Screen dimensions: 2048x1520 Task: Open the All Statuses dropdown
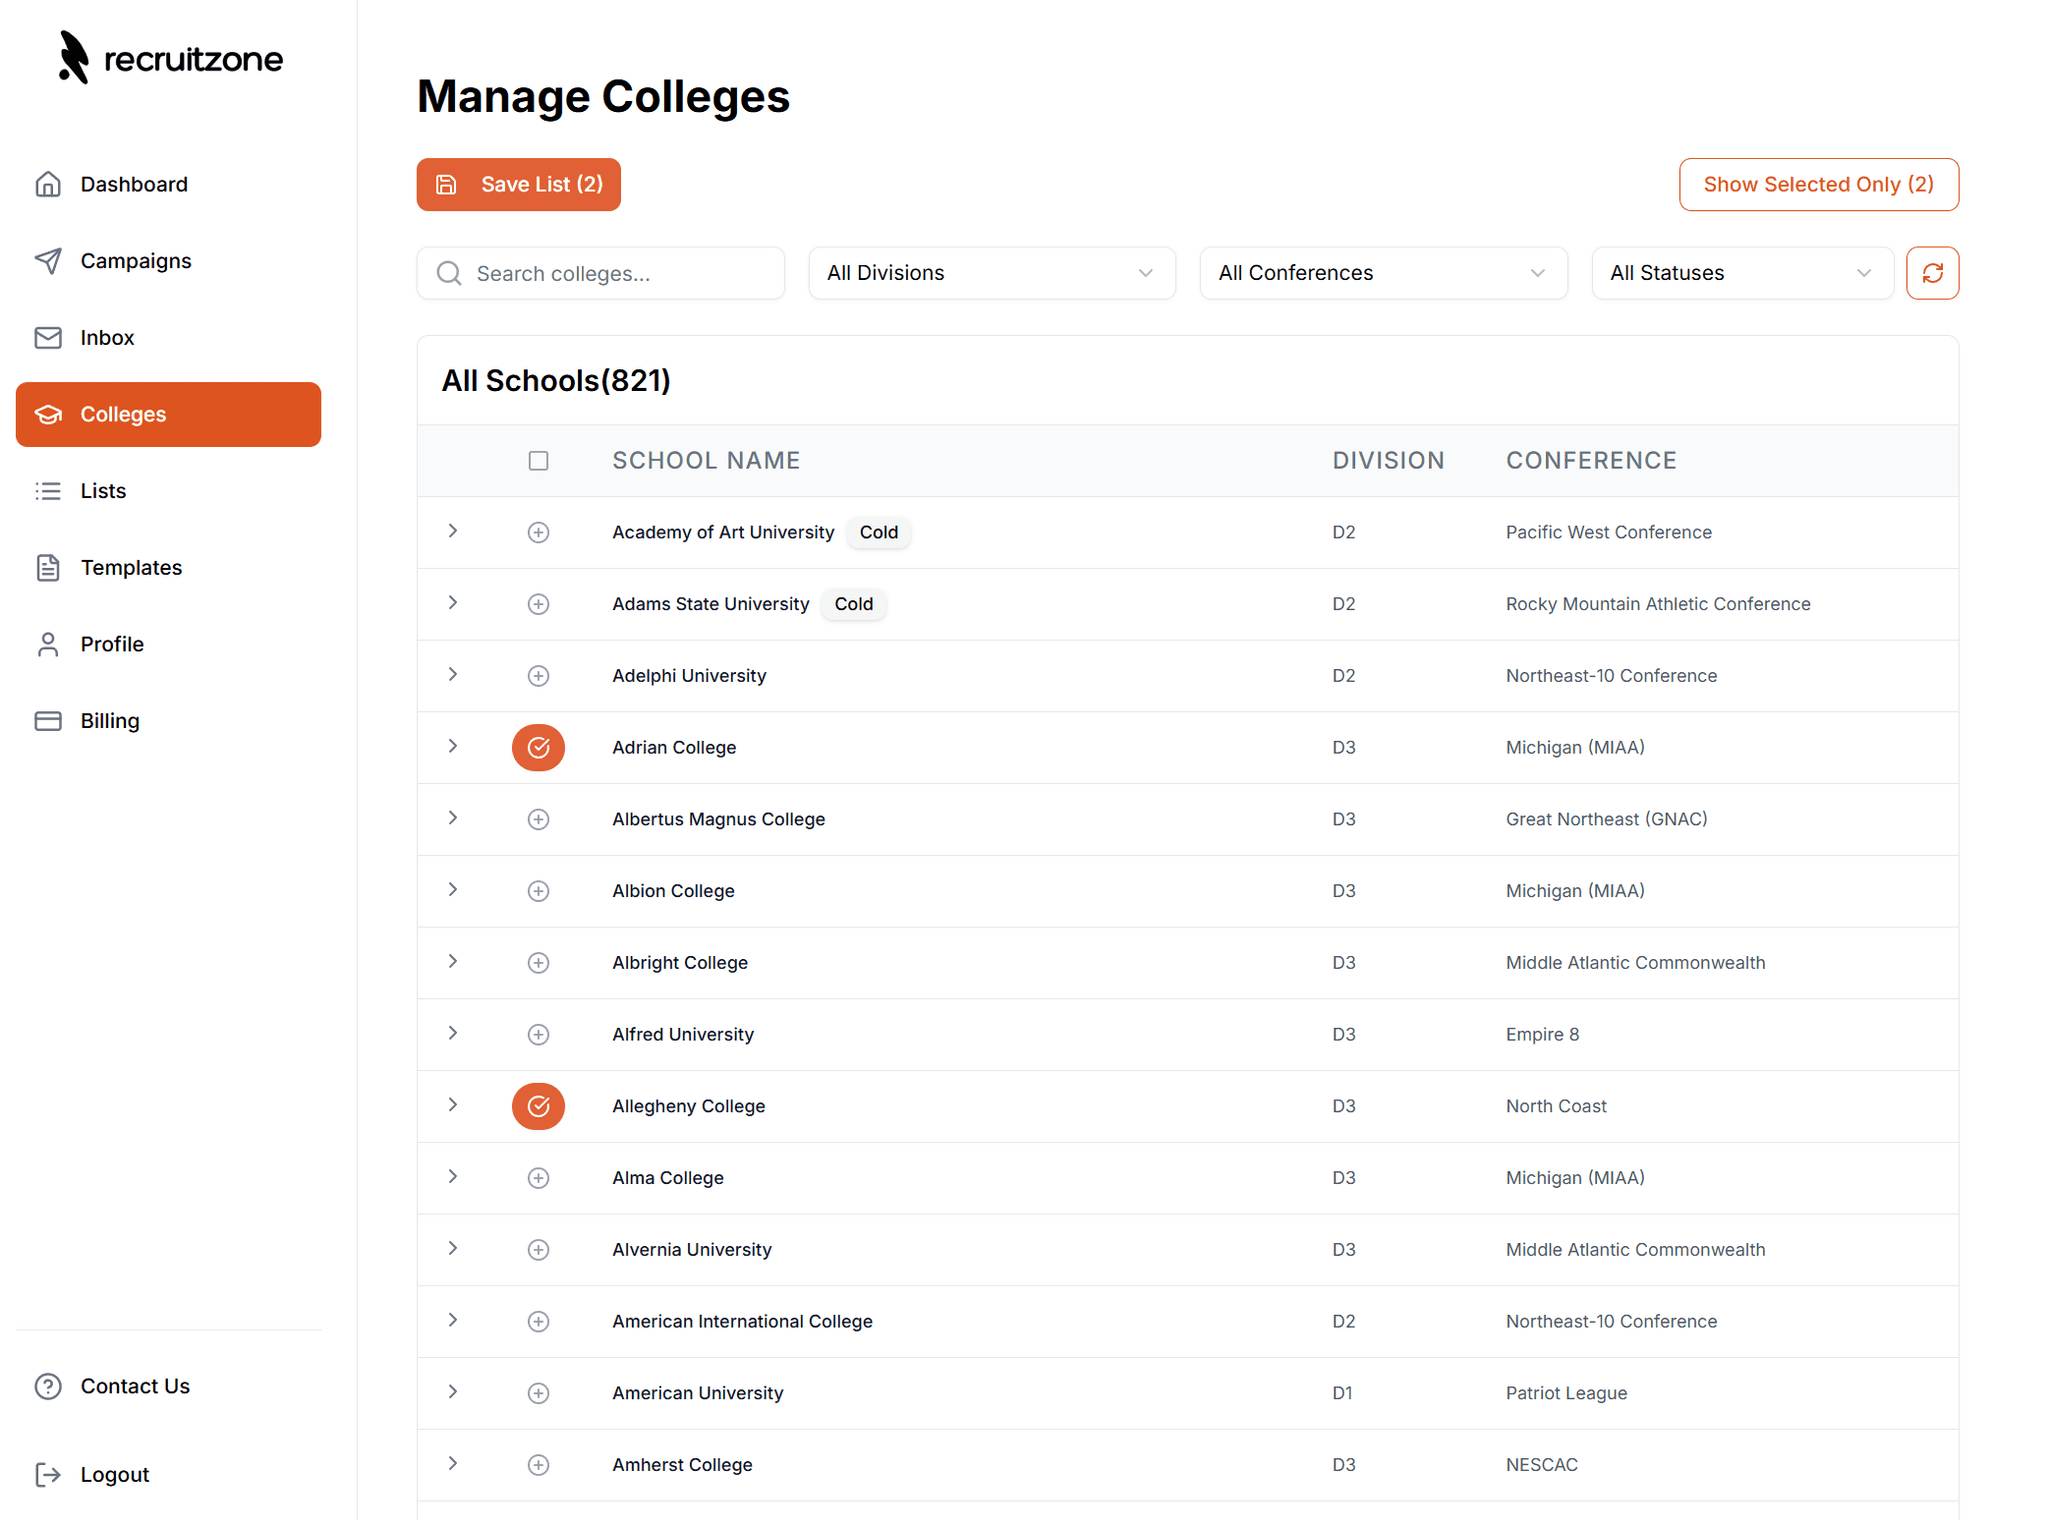tap(1741, 273)
